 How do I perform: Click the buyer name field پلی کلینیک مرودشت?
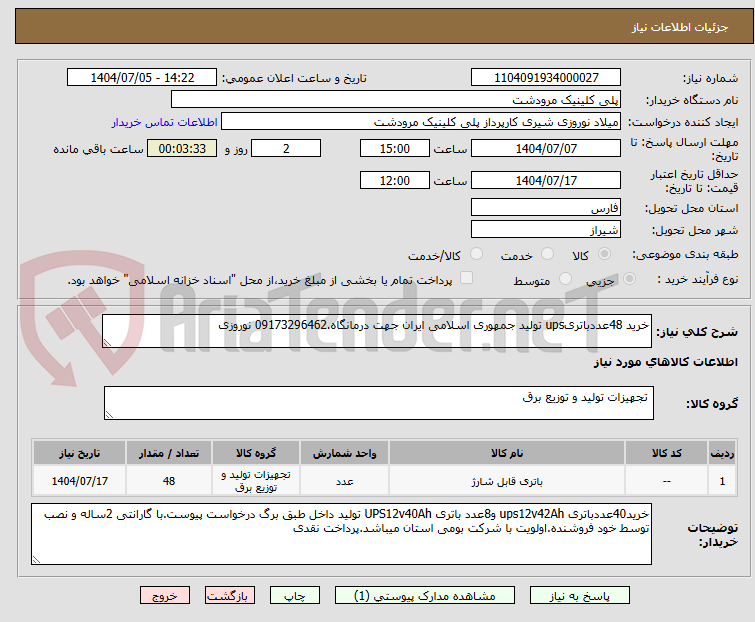396,100
